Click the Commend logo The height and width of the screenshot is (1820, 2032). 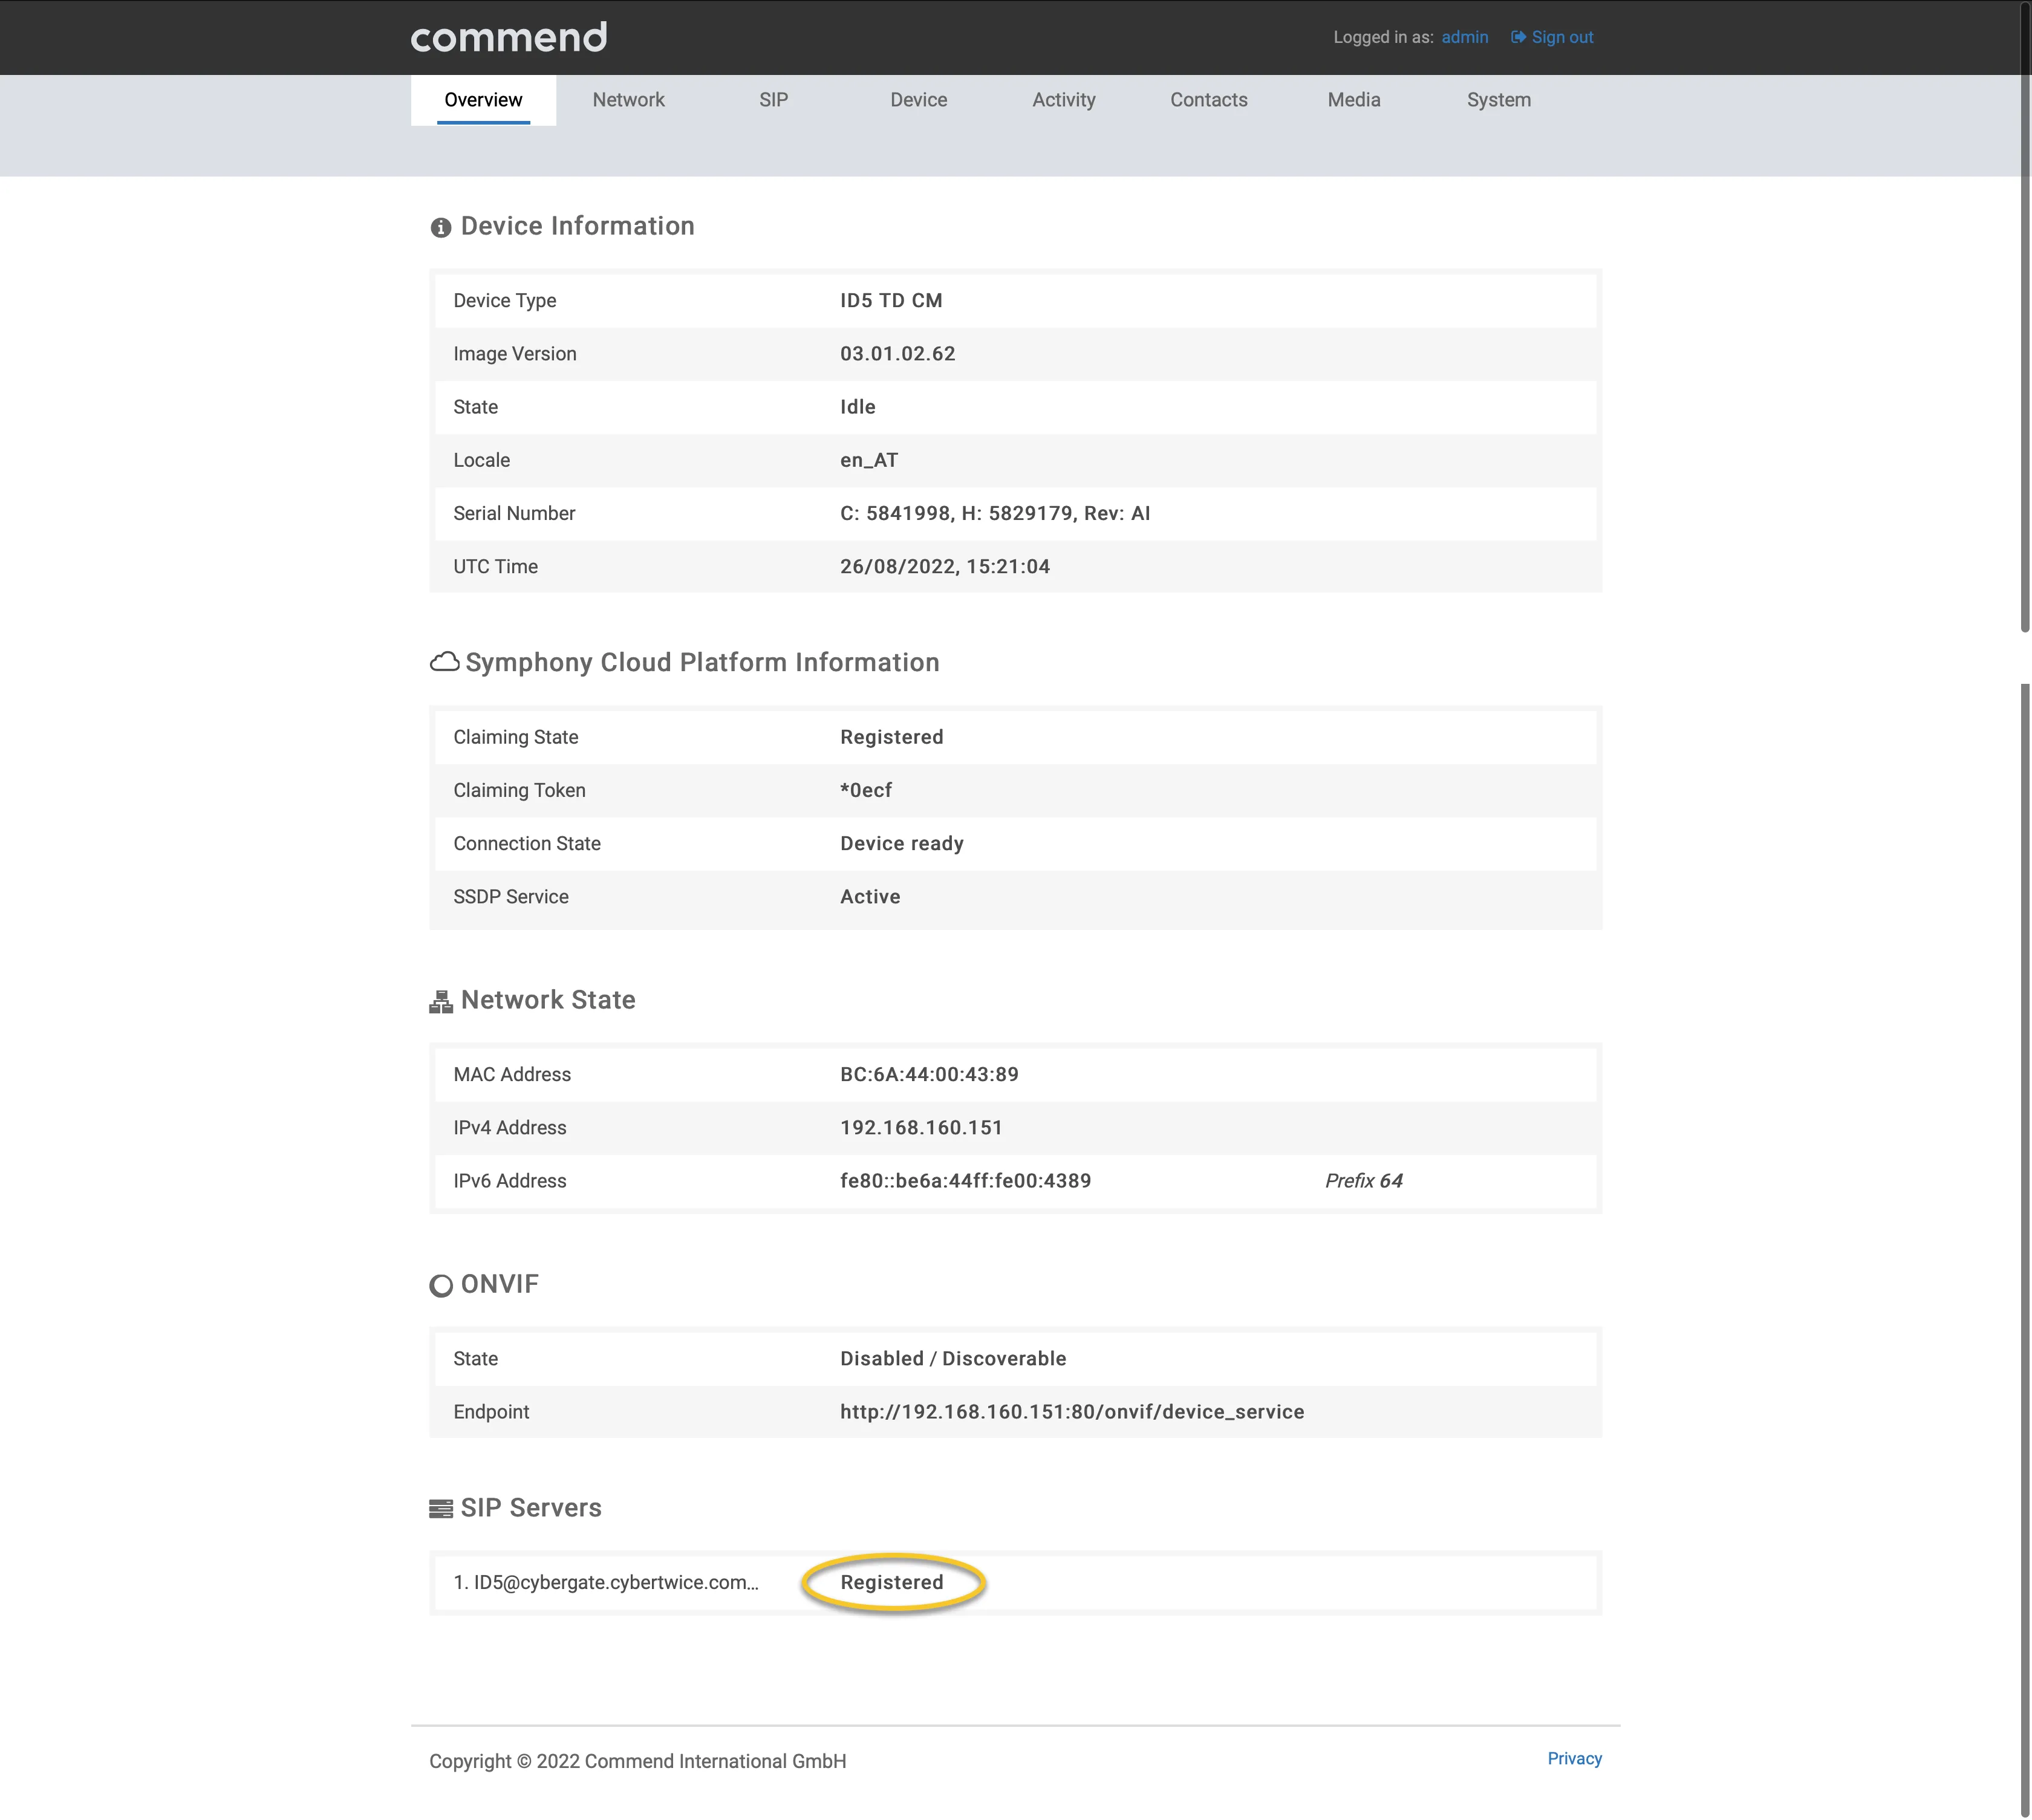coord(508,38)
